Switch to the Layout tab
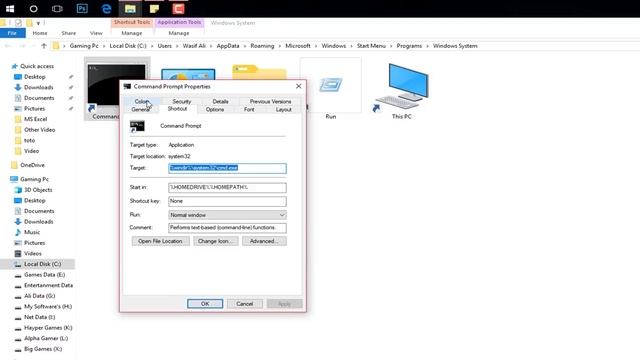640x360 pixels. tap(283, 110)
